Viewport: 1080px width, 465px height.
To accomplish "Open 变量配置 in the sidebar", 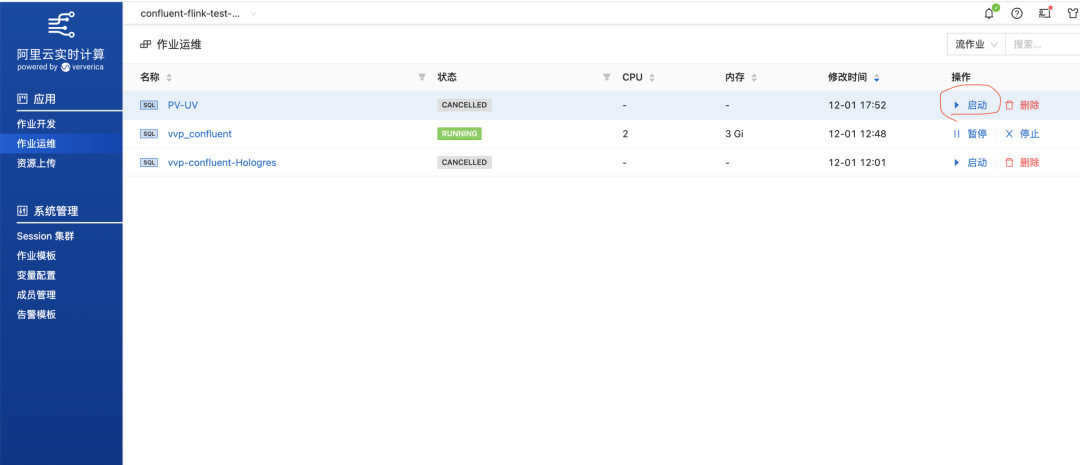I will tap(37, 276).
